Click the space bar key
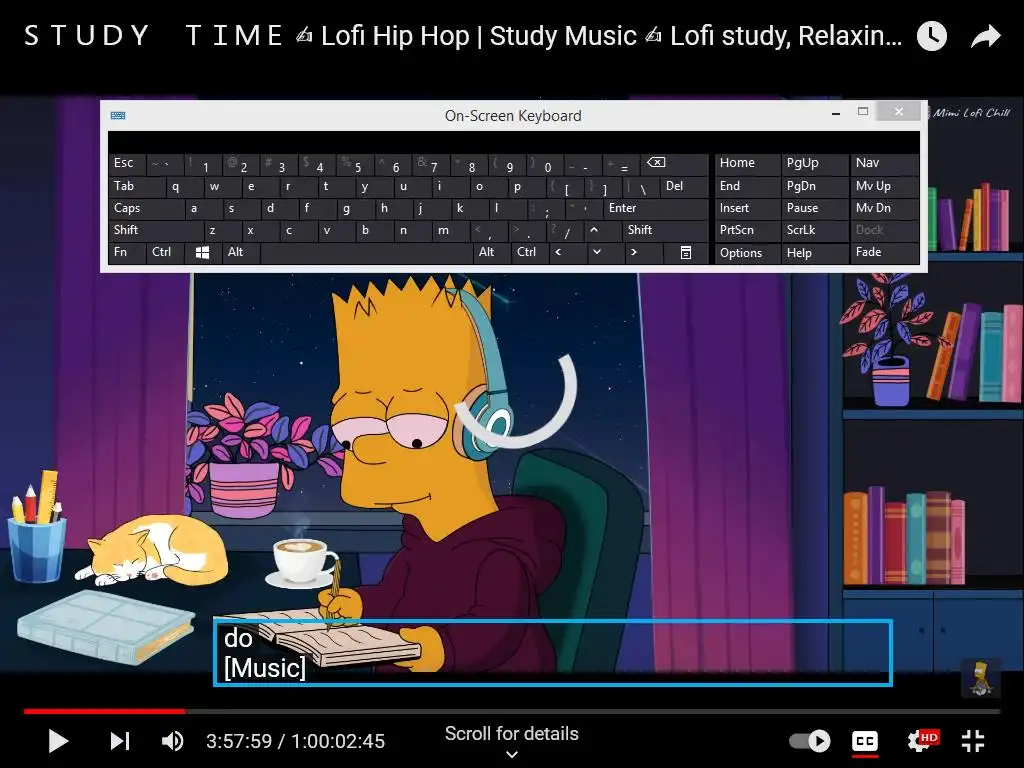This screenshot has width=1024, height=768. pos(366,253)
